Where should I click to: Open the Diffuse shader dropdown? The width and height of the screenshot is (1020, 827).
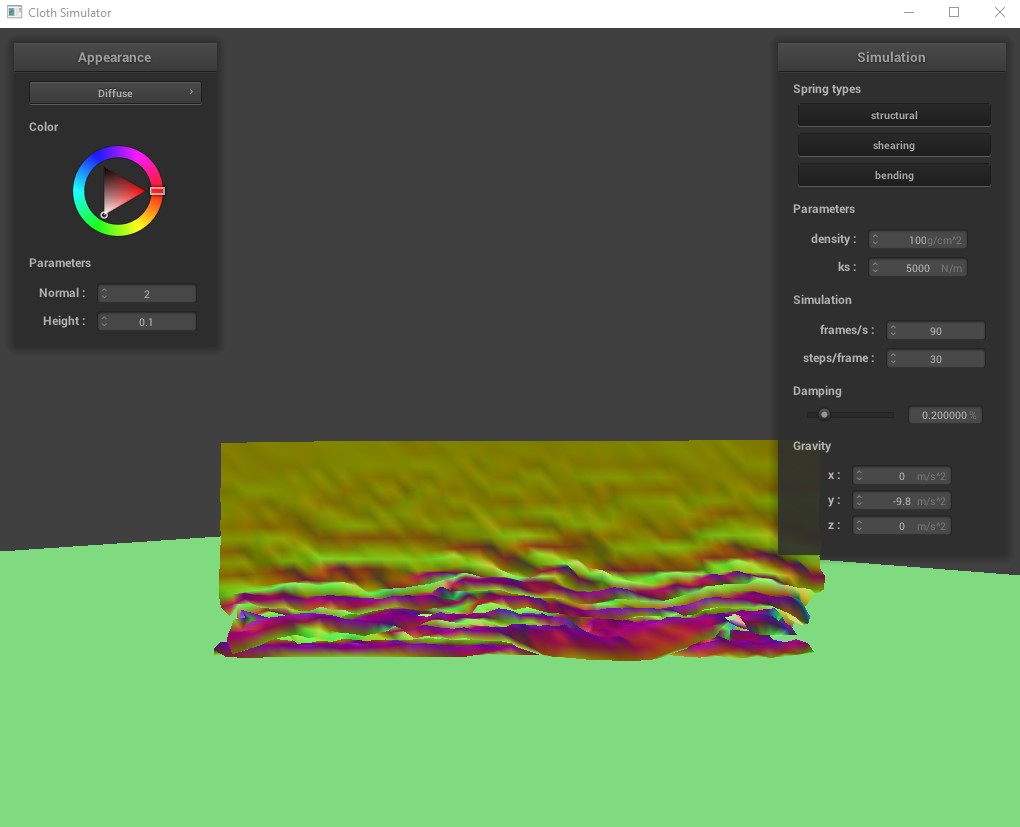pos(115,93)
